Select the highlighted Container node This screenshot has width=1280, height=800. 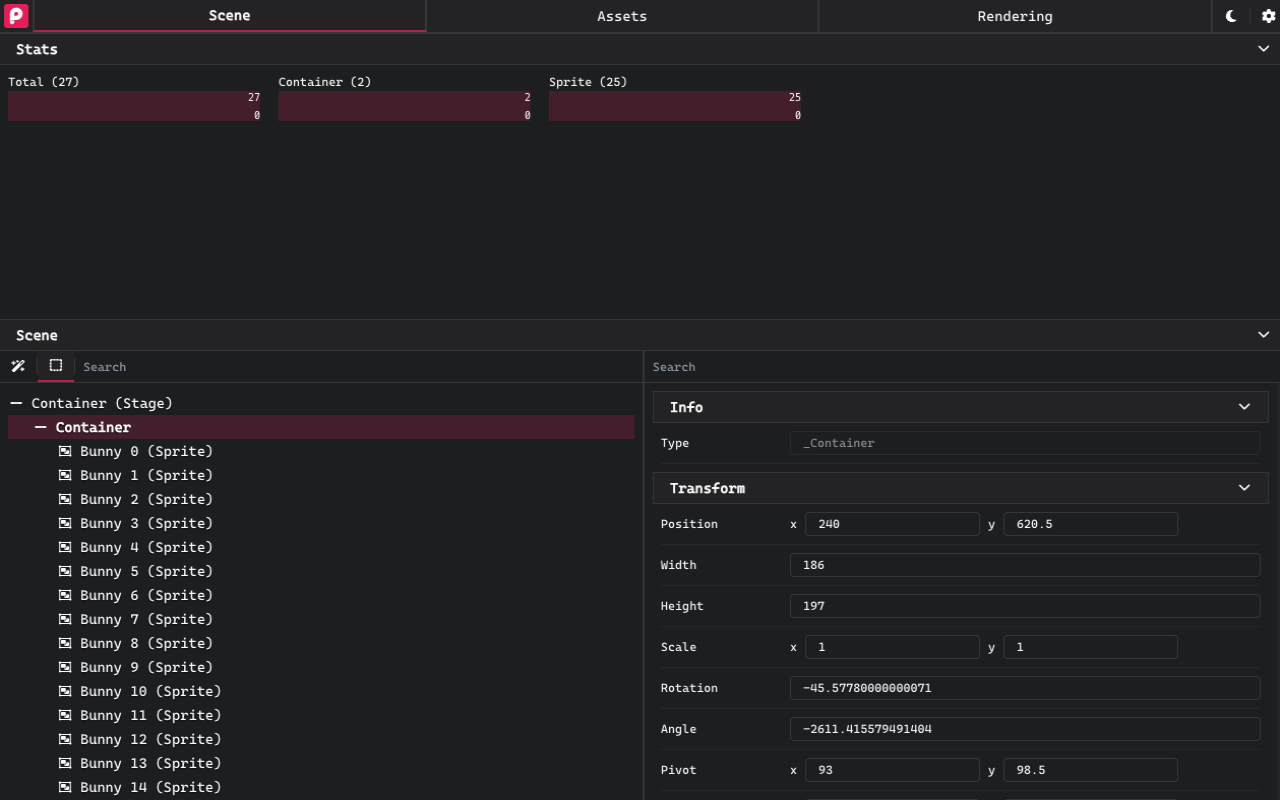(93, 427)
